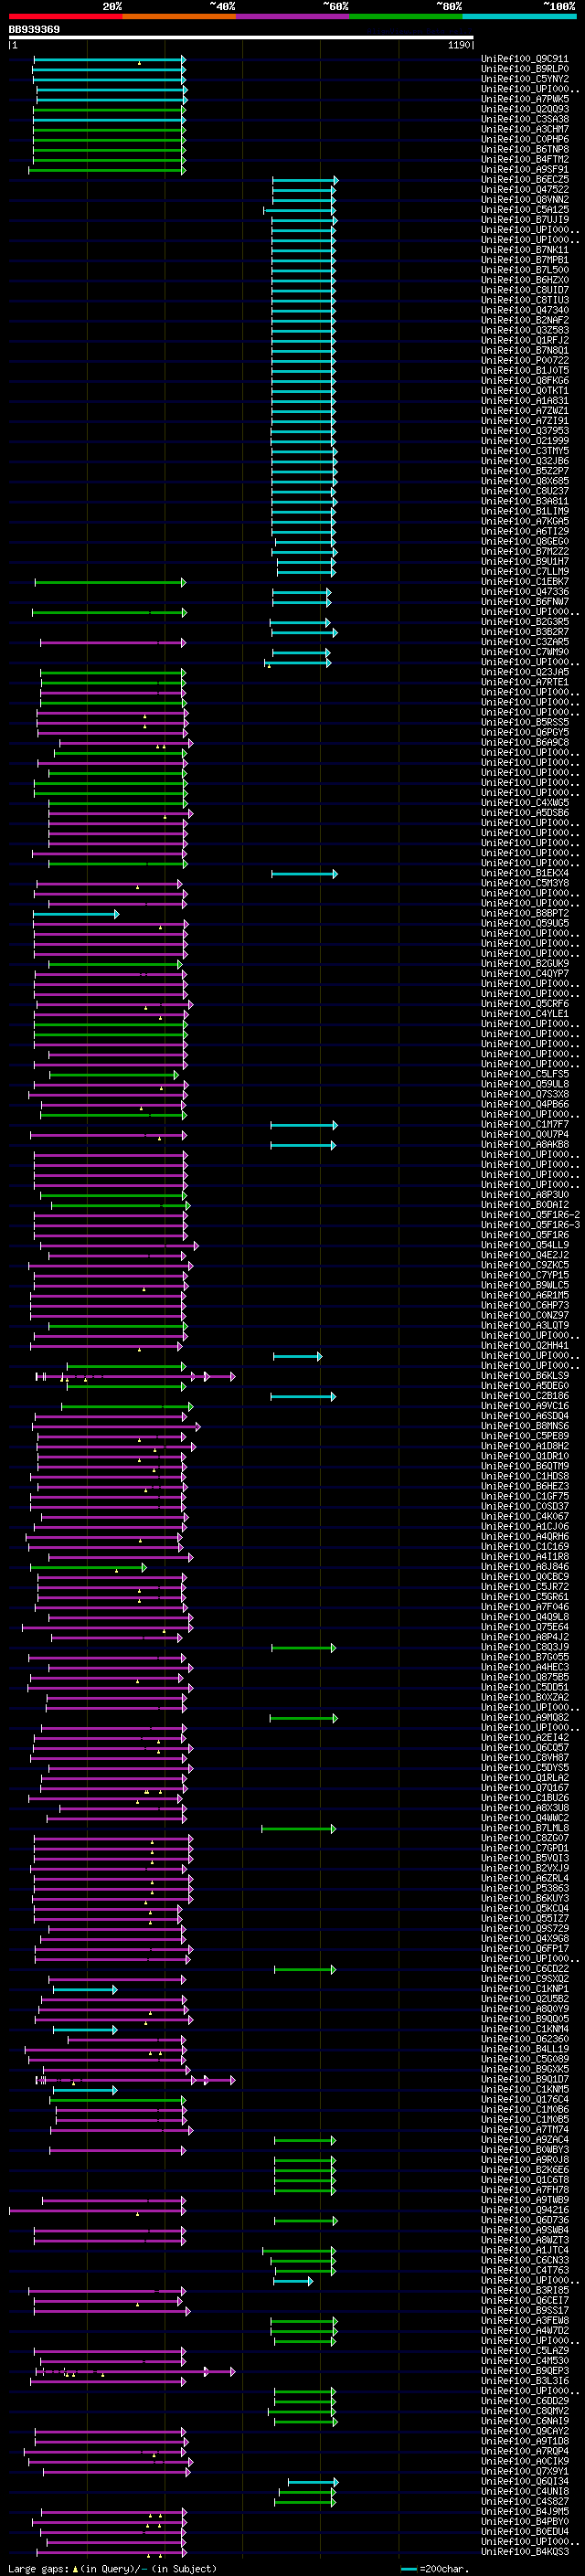
Task: Select hit label UniRef100_B7UJI9
Action: [x=524, y=220]
